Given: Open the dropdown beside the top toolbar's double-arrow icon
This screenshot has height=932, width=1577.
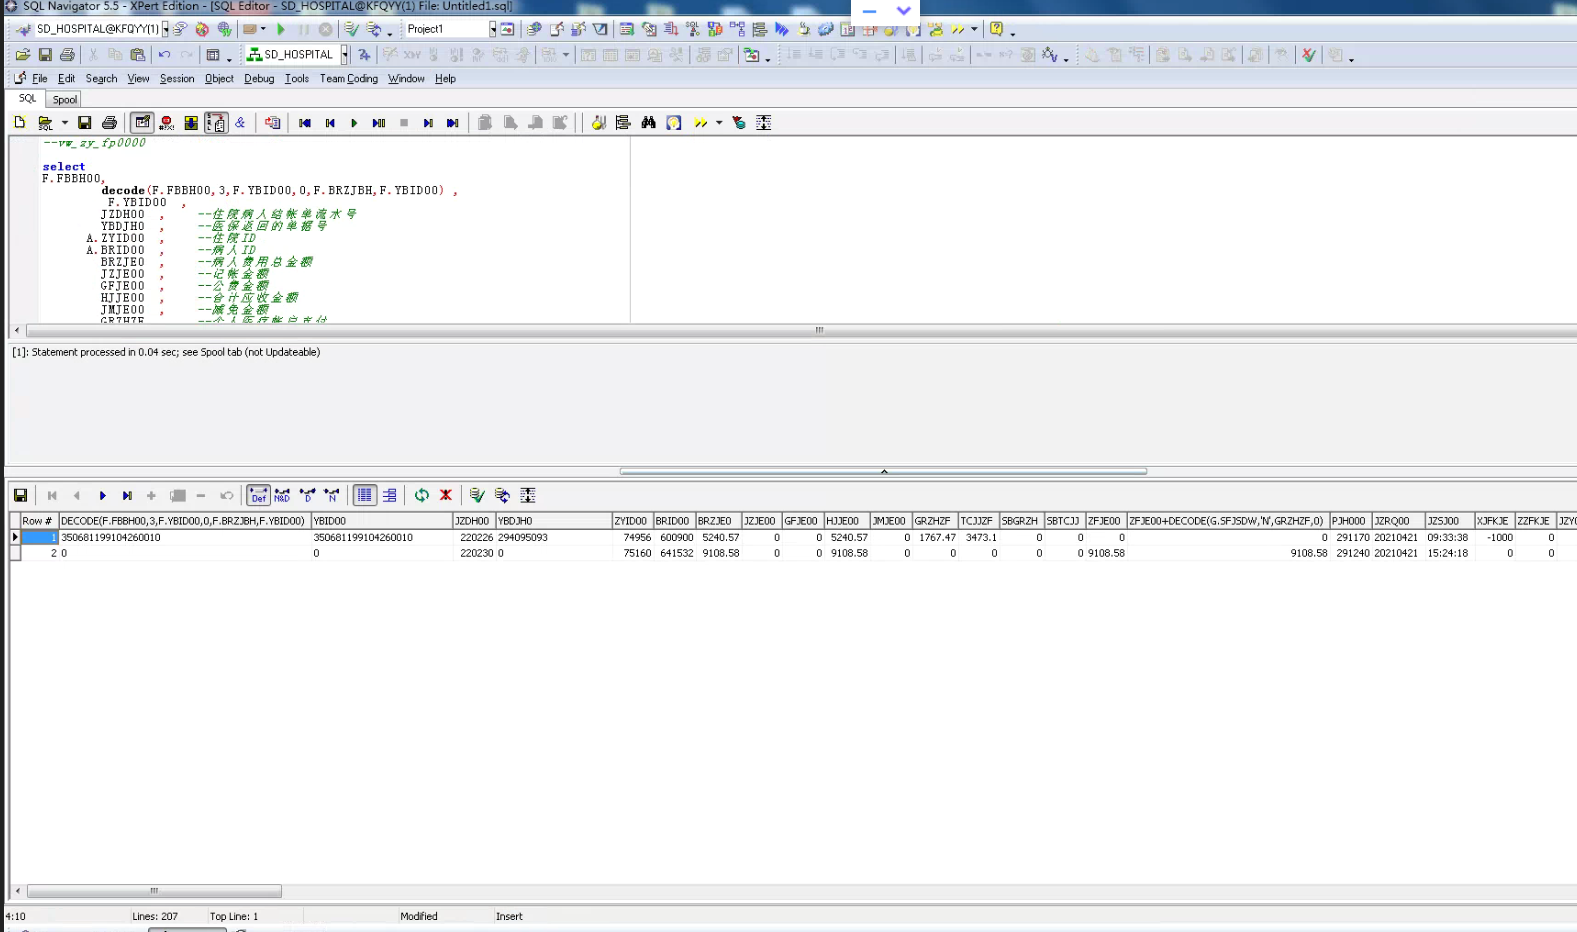Looking at the screenshot, I should click(974, 30).
